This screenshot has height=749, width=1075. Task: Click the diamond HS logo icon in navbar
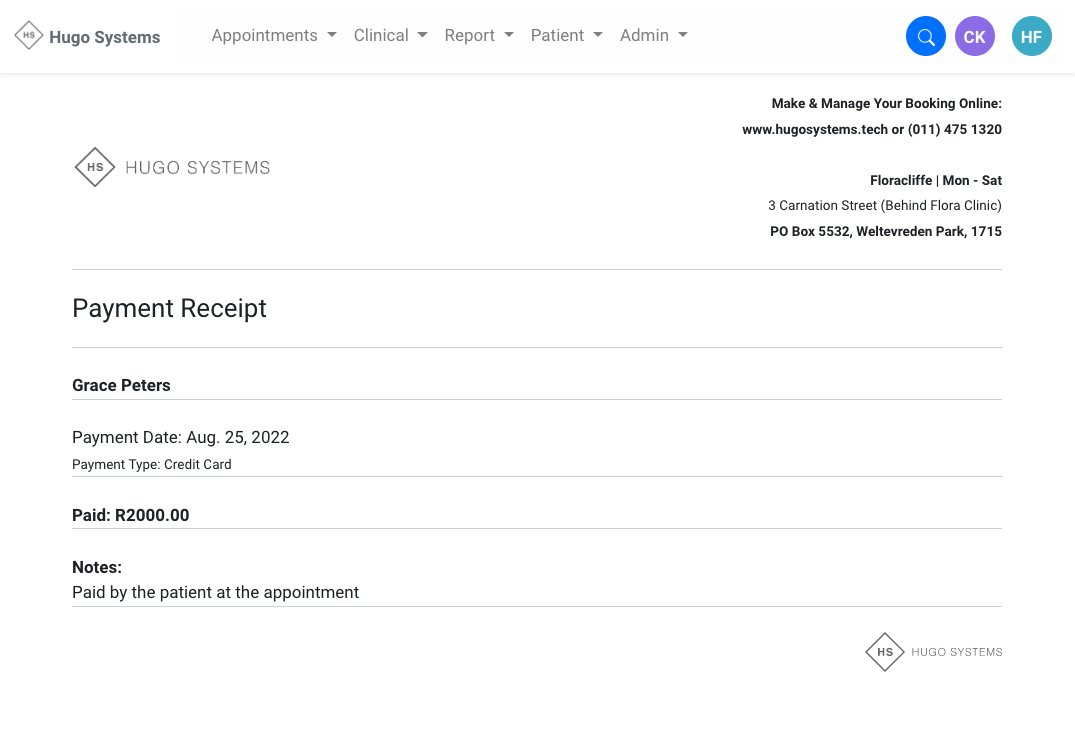pyautogui.click(x=29, y=36)
